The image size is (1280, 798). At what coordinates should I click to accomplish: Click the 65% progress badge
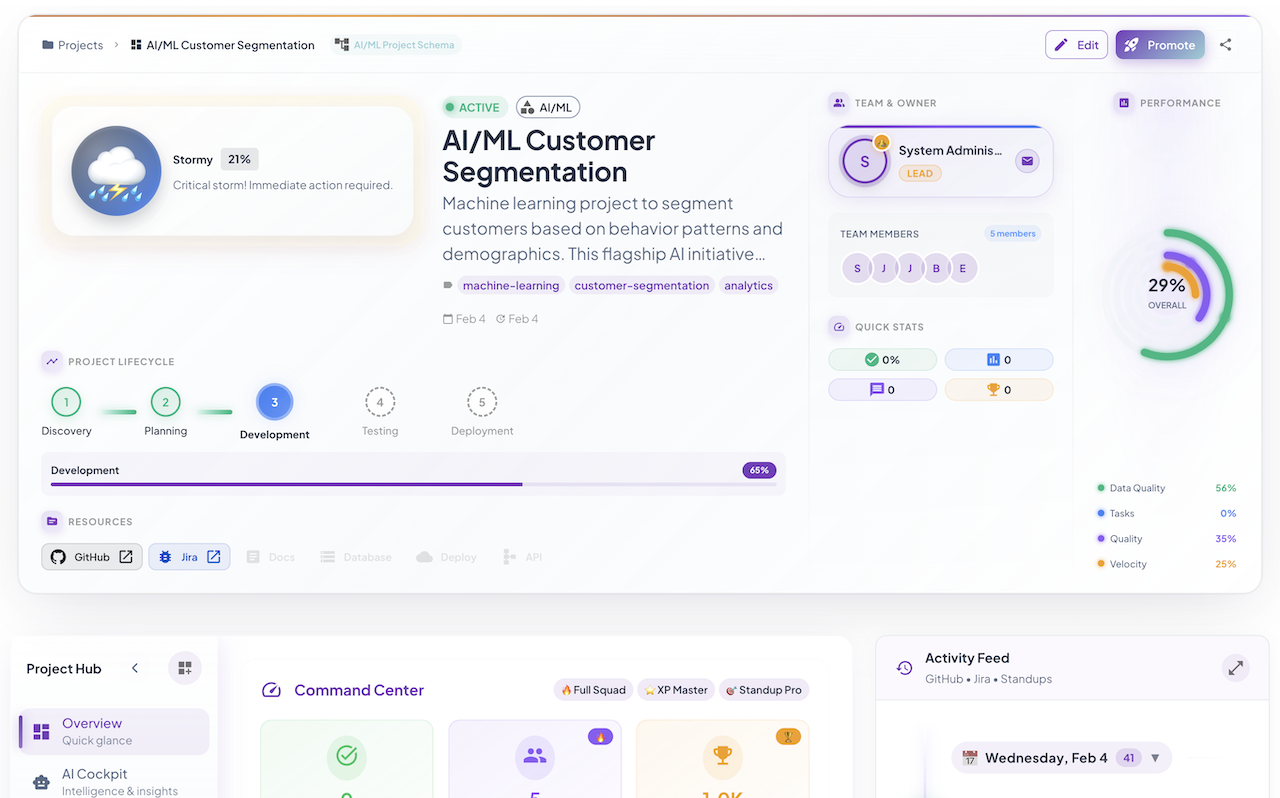759,470
